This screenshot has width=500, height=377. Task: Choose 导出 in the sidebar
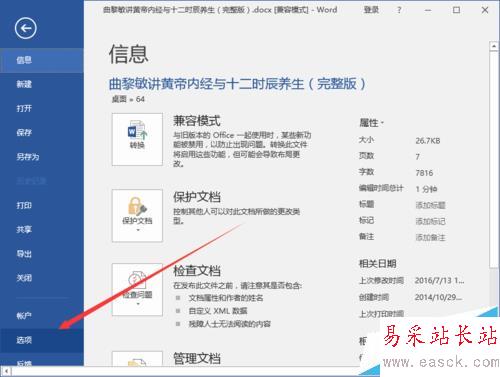click(42, 254)
